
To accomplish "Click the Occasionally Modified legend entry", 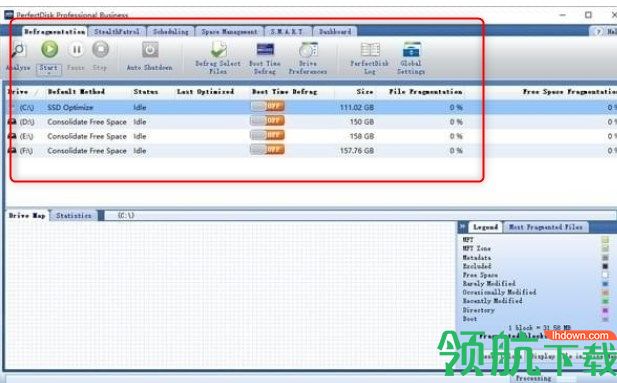I will click(499, 292).
